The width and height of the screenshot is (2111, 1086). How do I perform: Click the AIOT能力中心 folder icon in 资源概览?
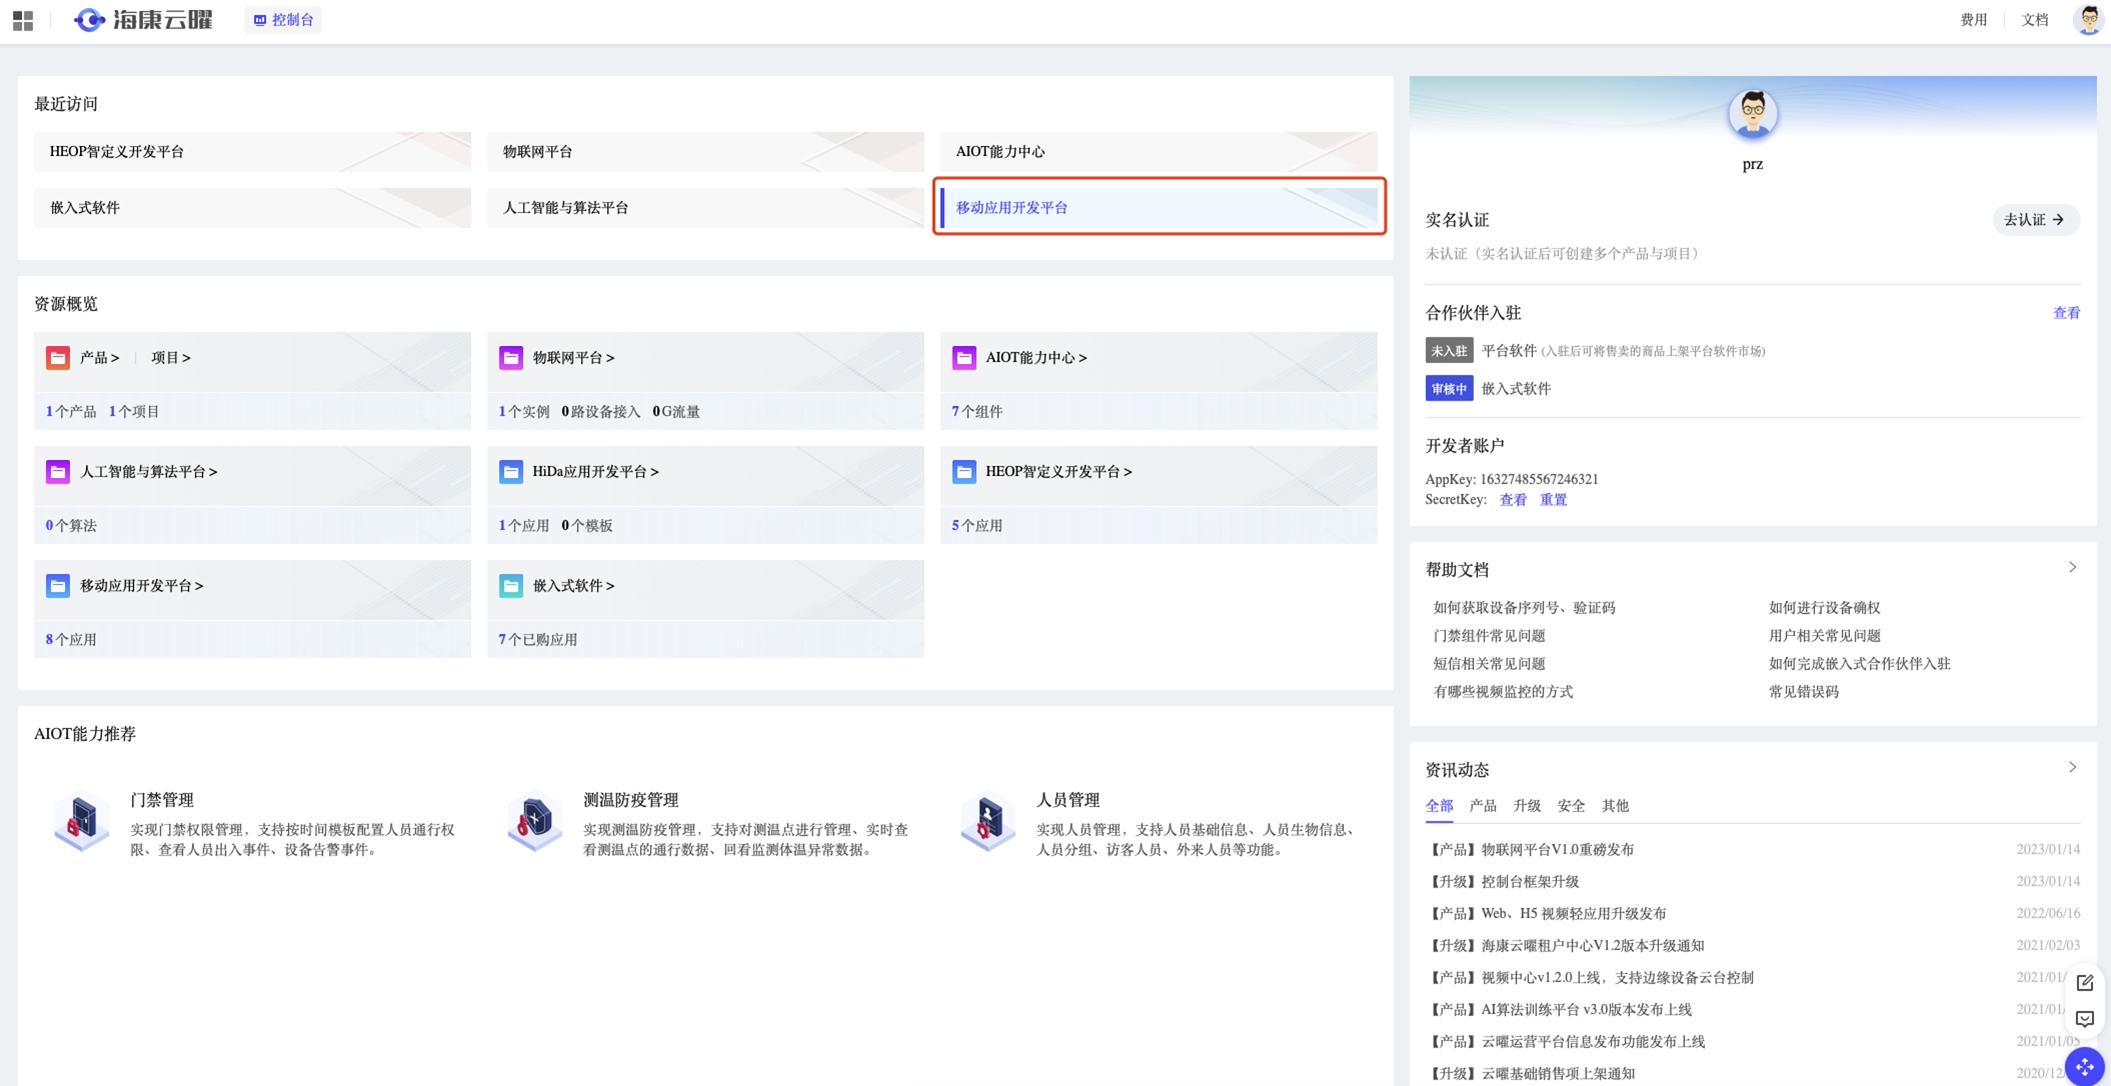[964, 358]
